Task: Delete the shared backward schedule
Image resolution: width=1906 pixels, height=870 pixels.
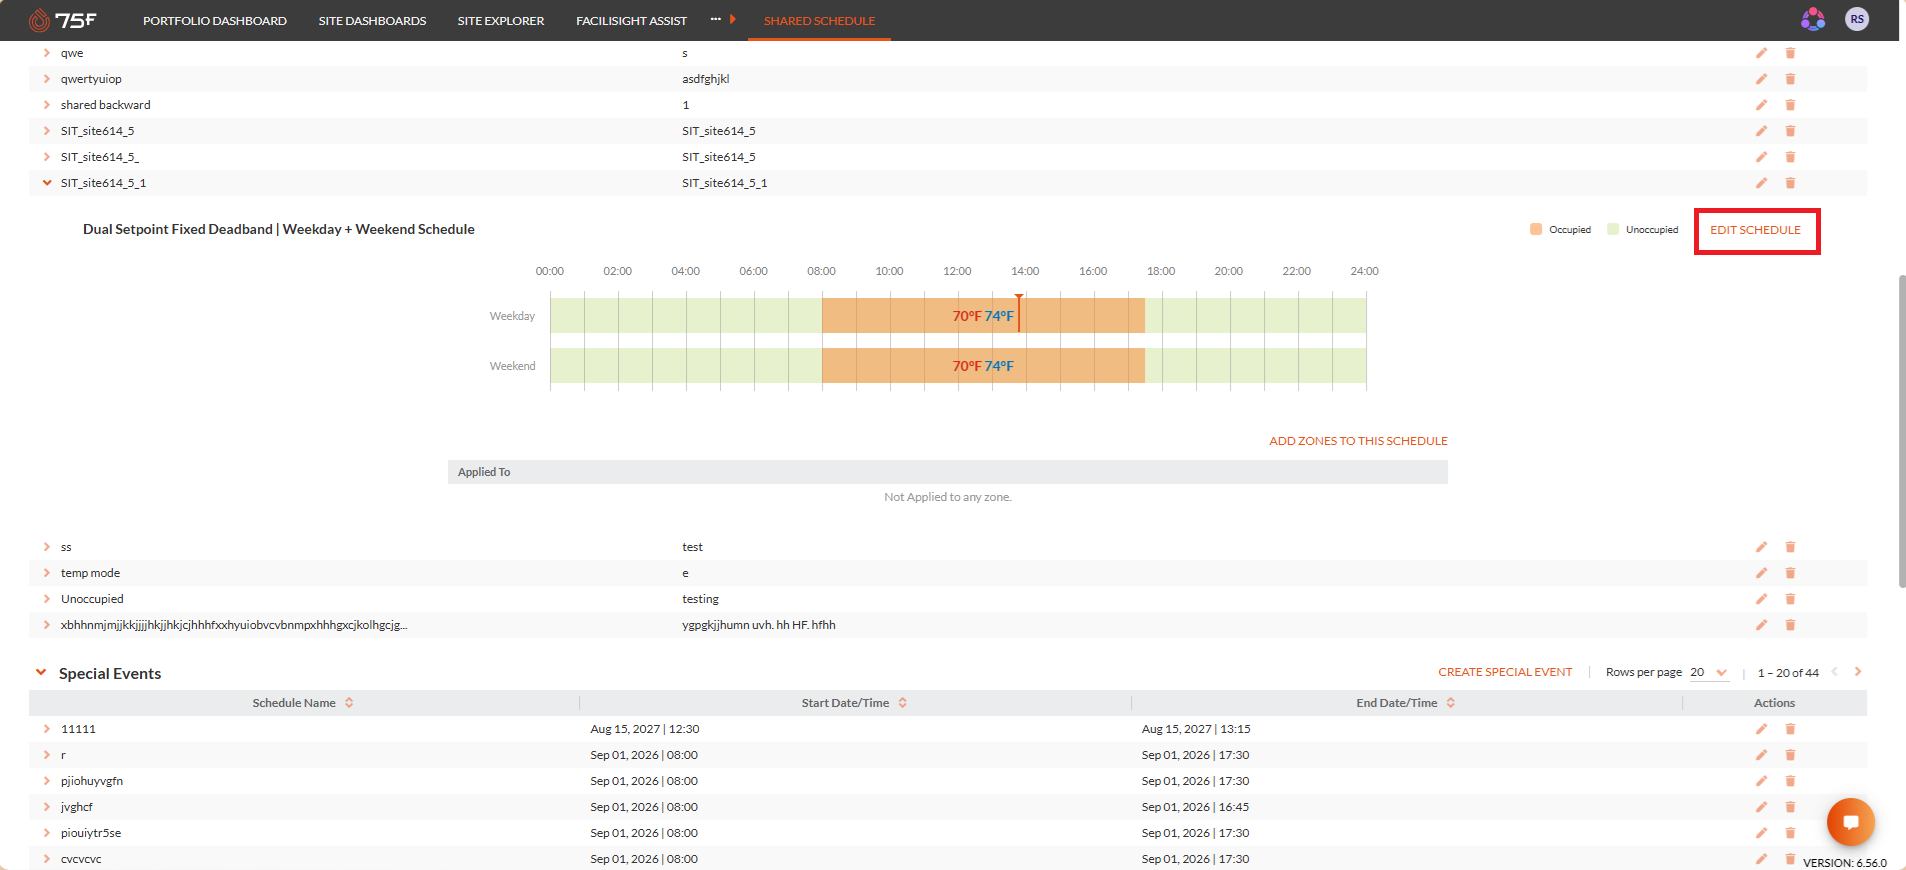Action: point(1790,105)
